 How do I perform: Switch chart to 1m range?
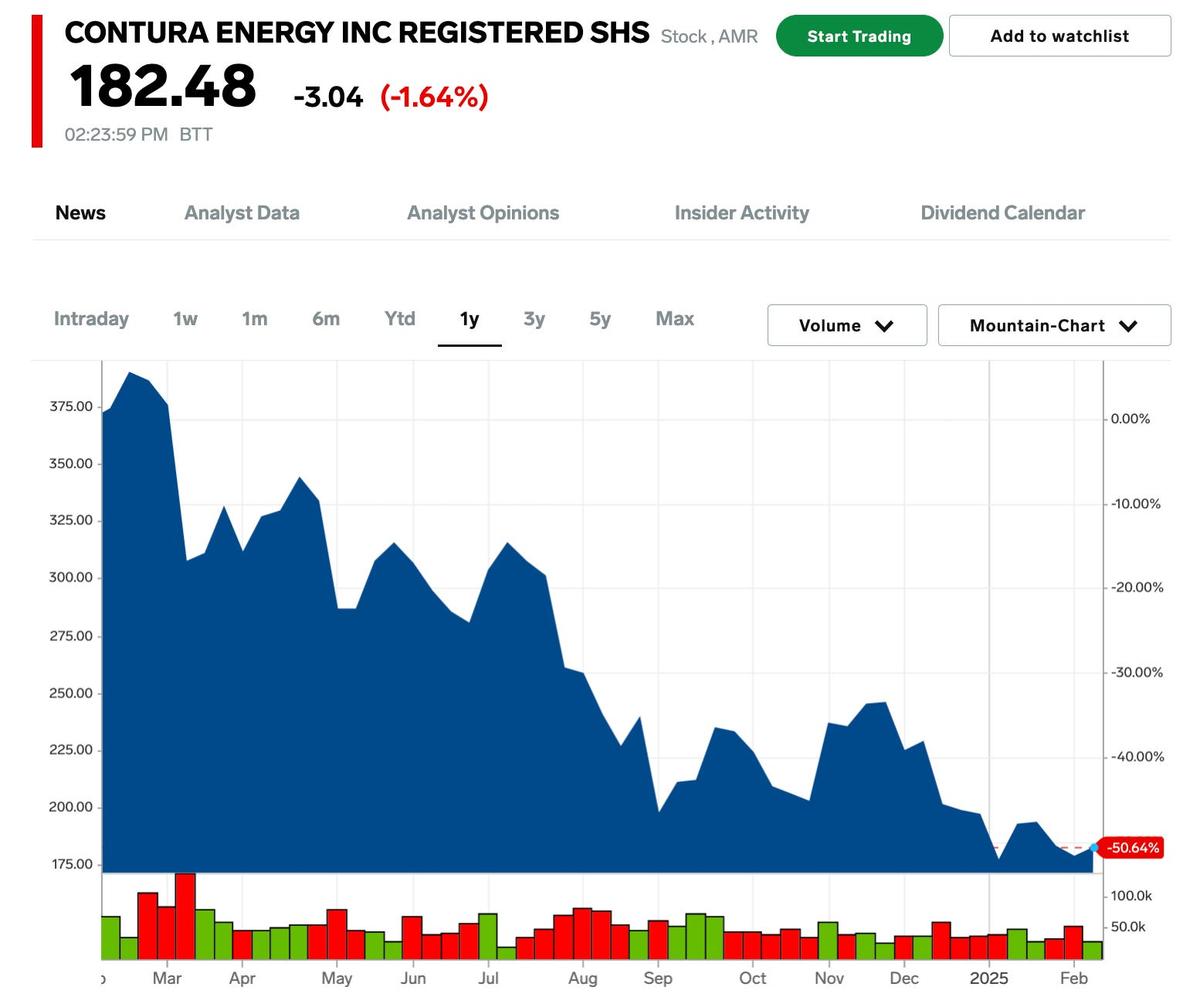tap(254, 319)
